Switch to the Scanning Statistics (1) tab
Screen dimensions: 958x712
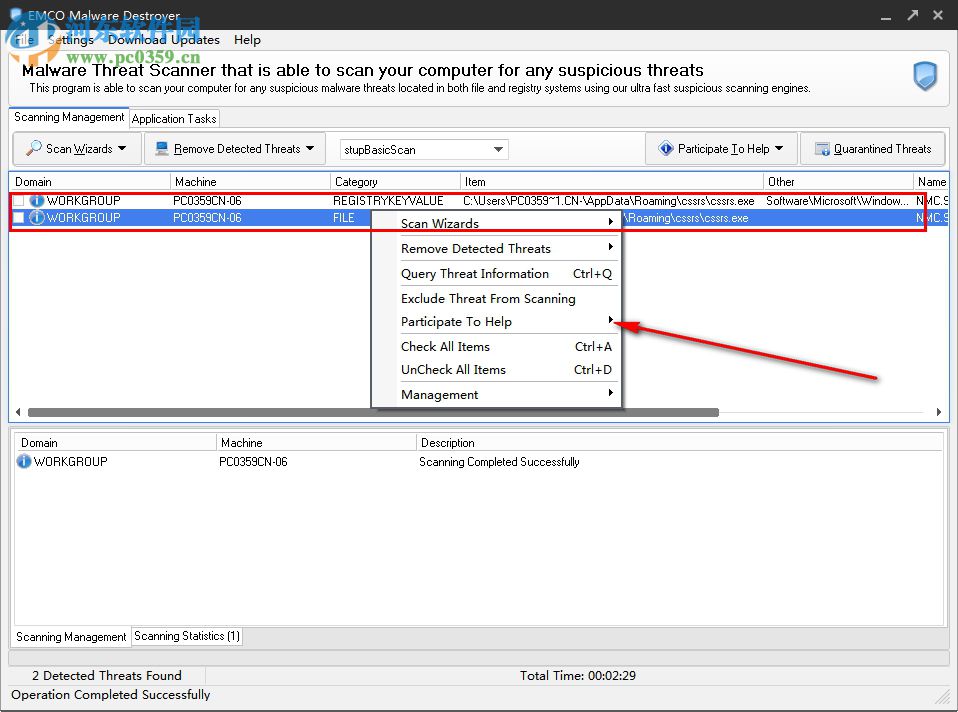[186, 636]
